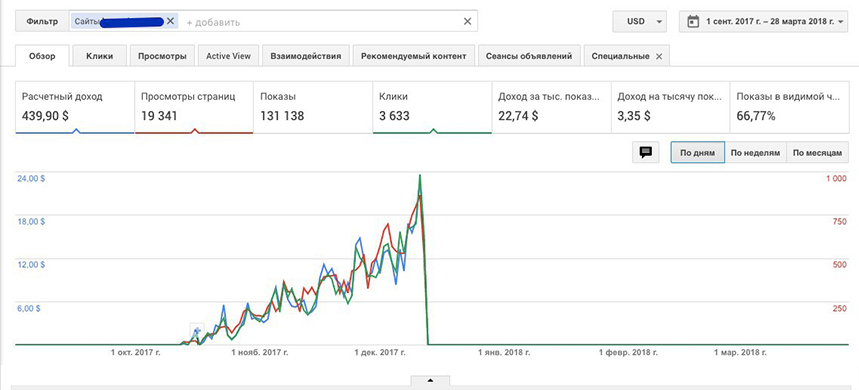Close the Специальные tab
Image resolution: width=859 pixels, height=390 pixels.
659,56
